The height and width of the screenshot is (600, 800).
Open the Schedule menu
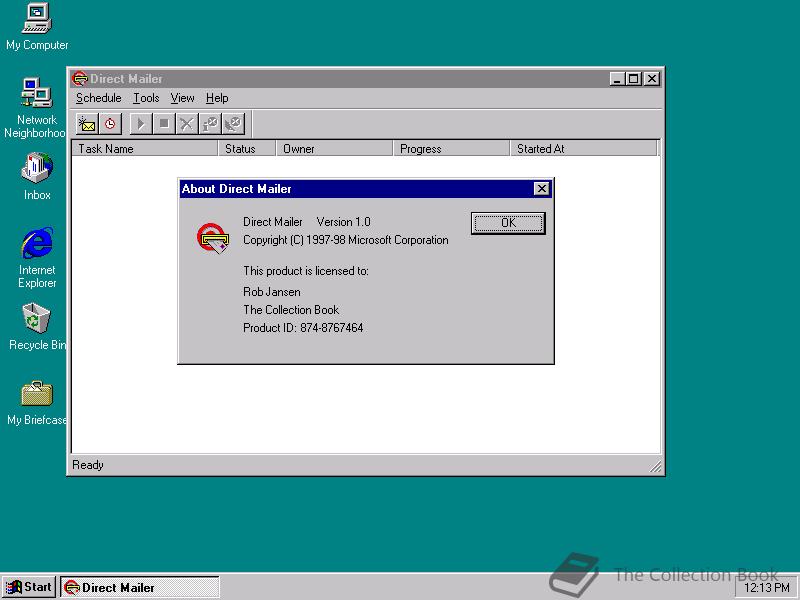click(x=98, y=98)
